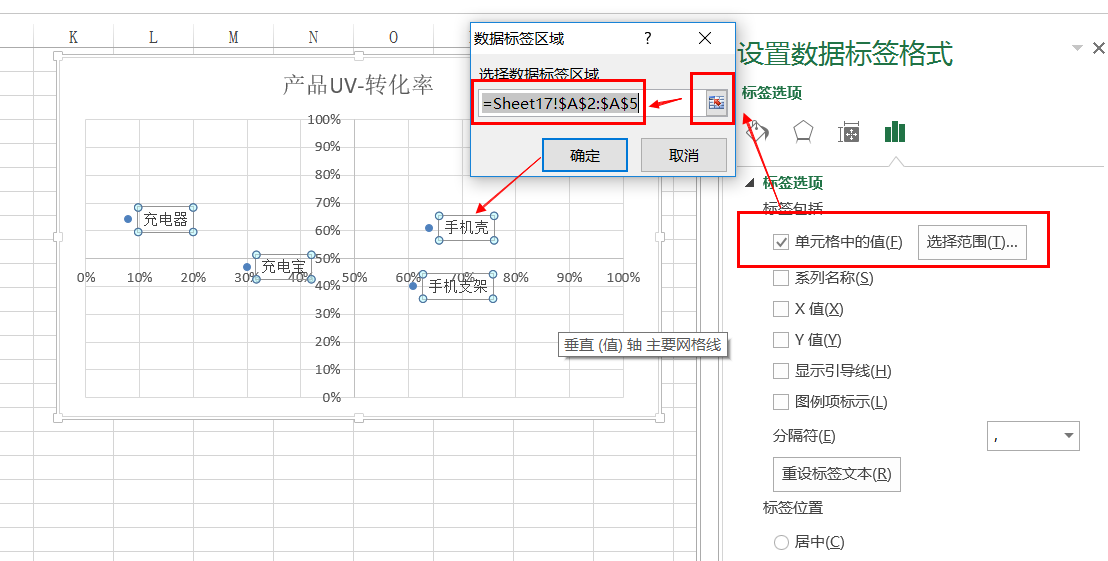This screenshot has width=1108, height=561.
Task: Click the chart title 产品UV-转化率
Action: point(358,84)
